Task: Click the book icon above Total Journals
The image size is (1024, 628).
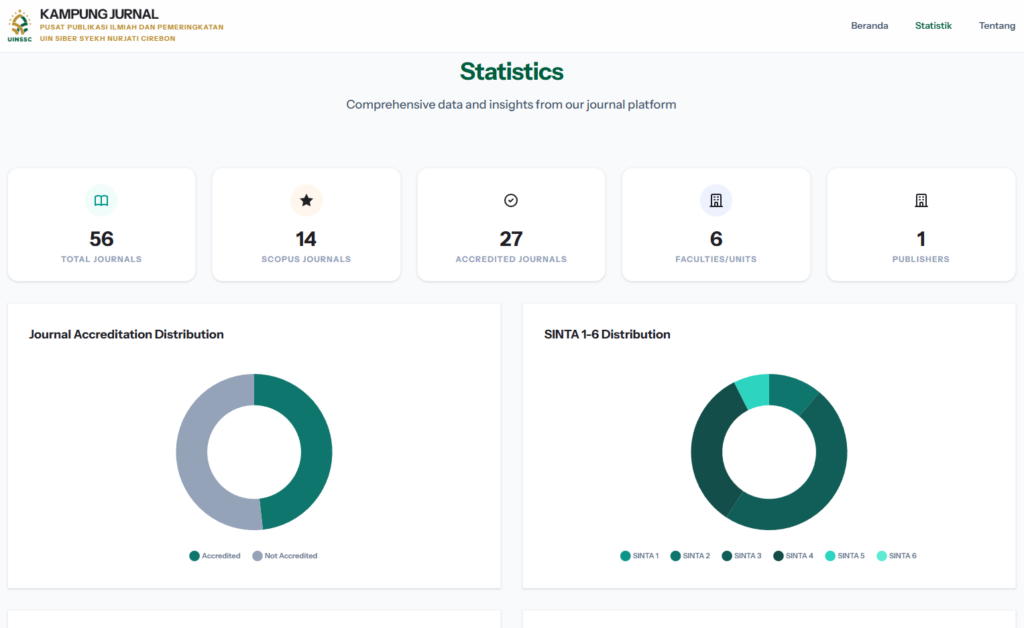Action: 101,200
